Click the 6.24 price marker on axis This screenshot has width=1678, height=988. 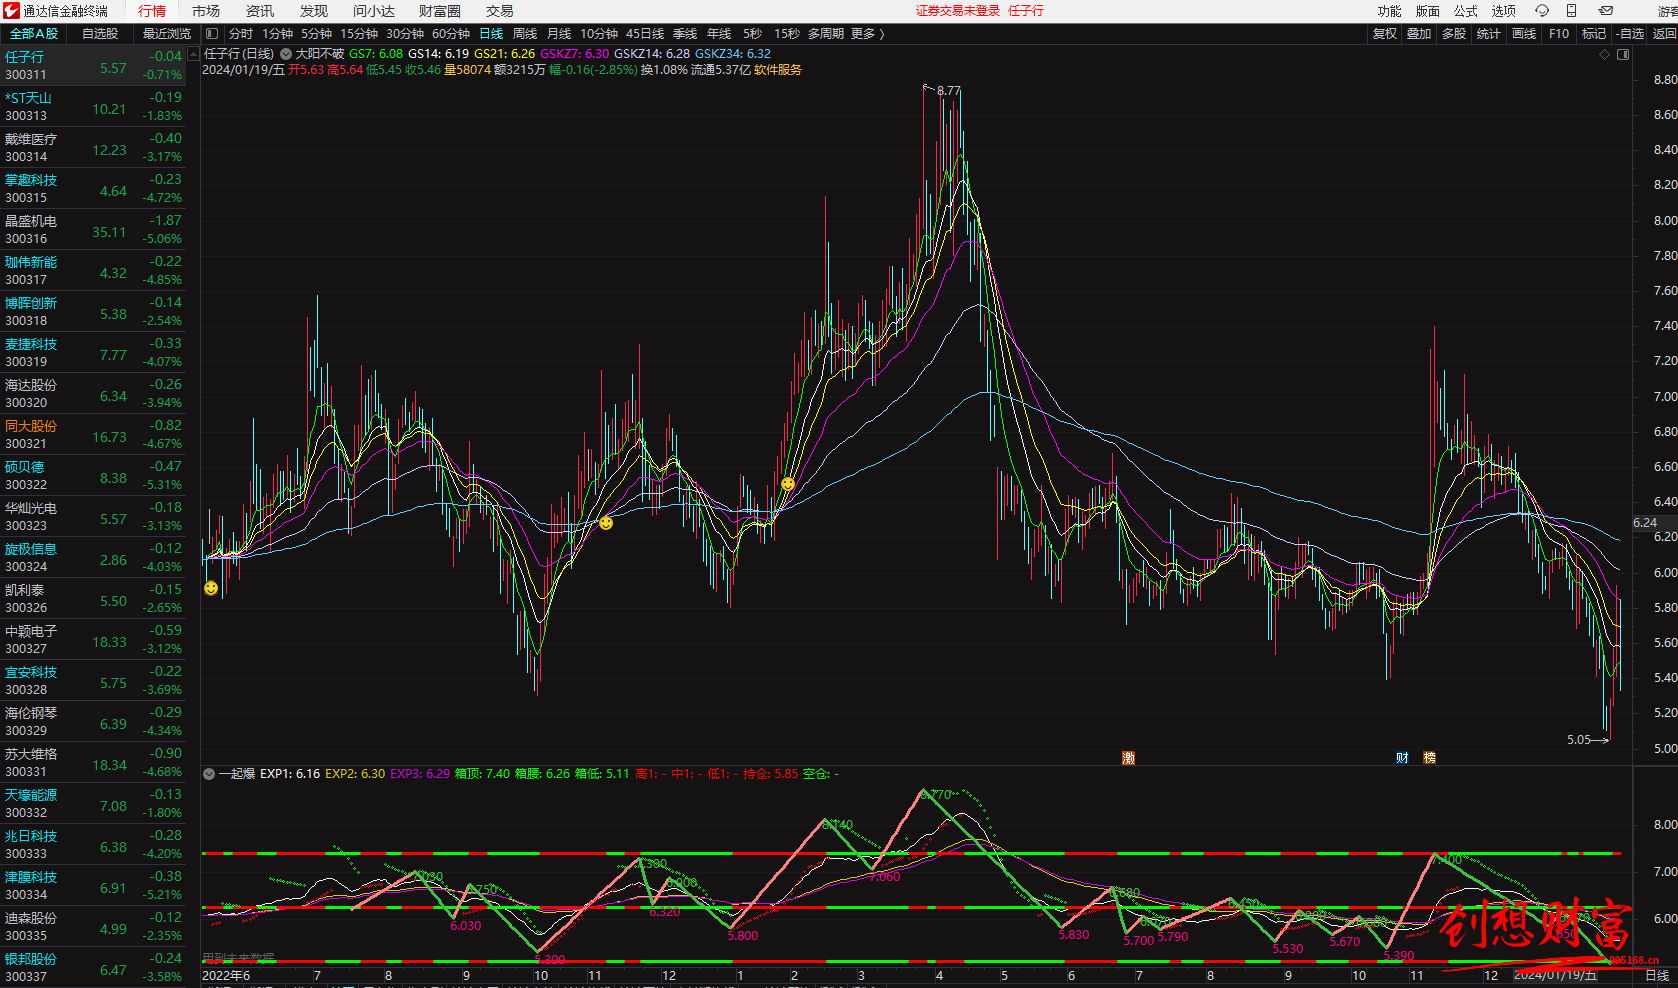click(x=1646, y=523)
